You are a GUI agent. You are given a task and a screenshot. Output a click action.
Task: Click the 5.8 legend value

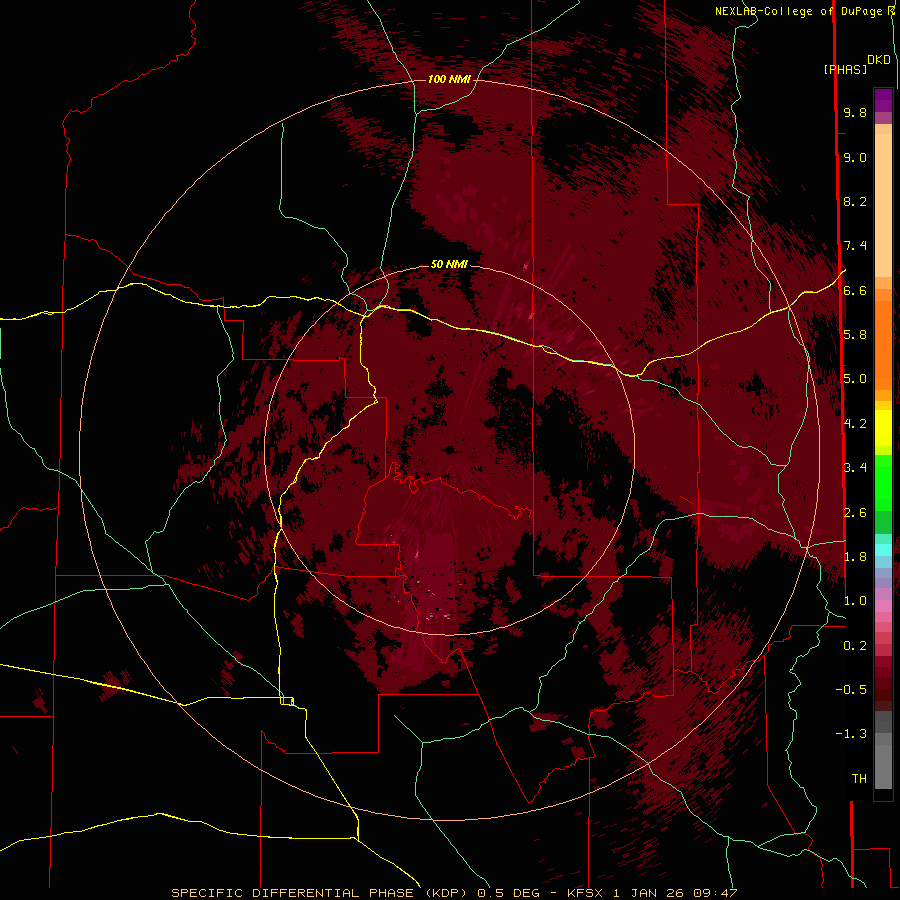[x=855, y=335]
